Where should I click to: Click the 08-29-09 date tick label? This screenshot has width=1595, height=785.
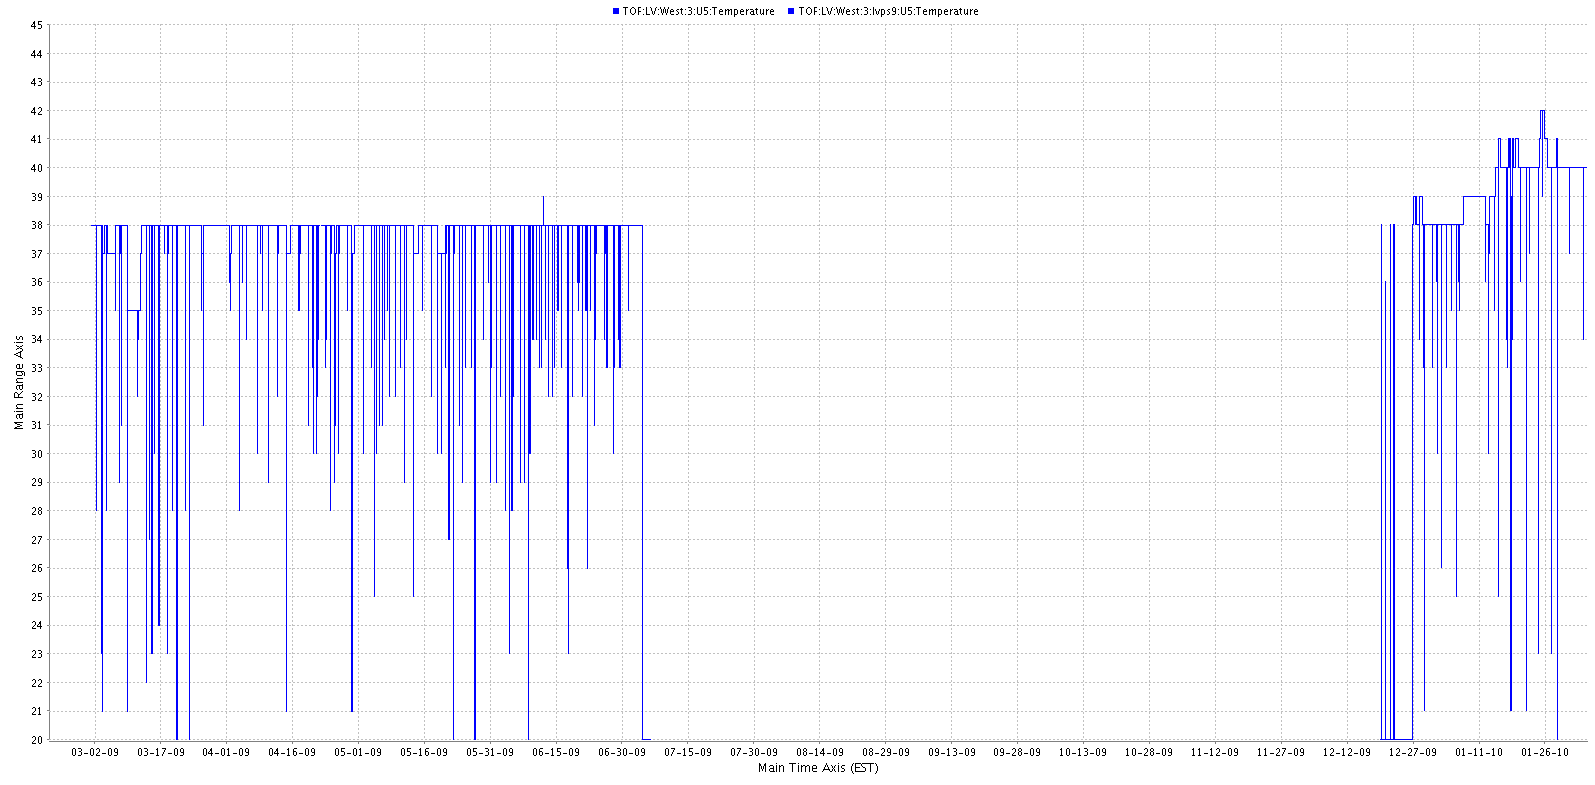coord(886,752)
